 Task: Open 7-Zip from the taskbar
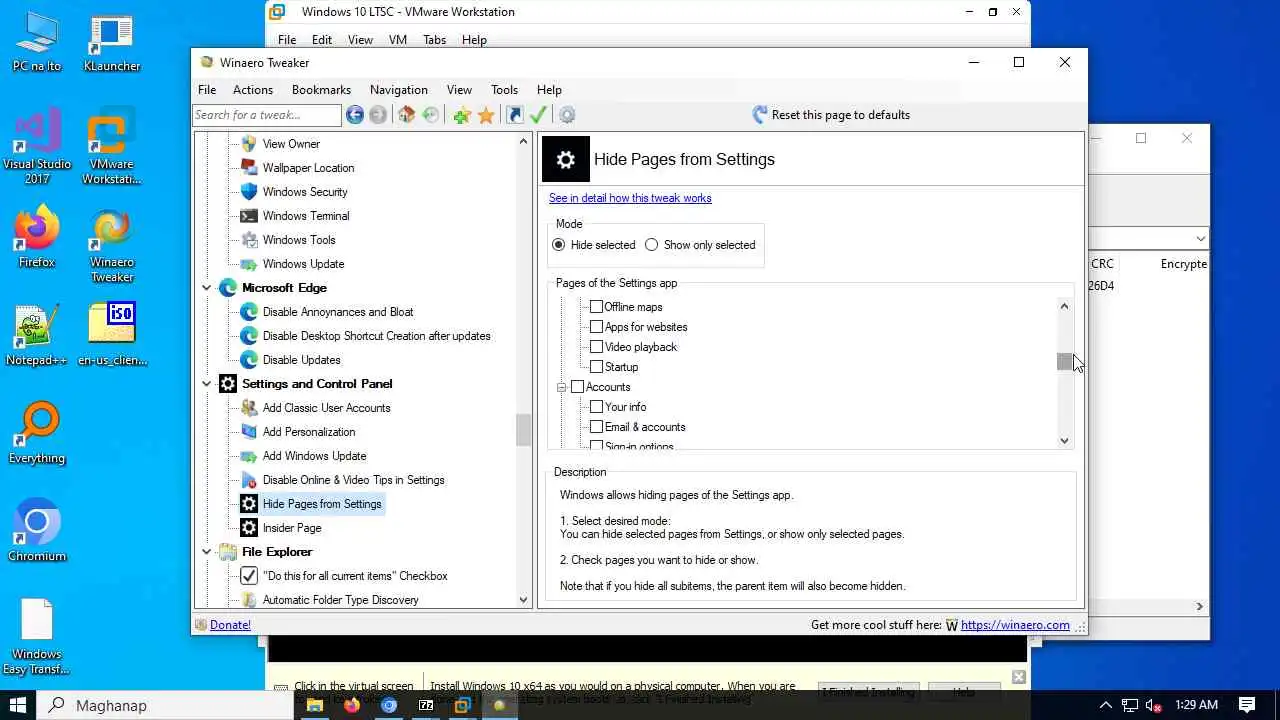(x=426, y=705)
